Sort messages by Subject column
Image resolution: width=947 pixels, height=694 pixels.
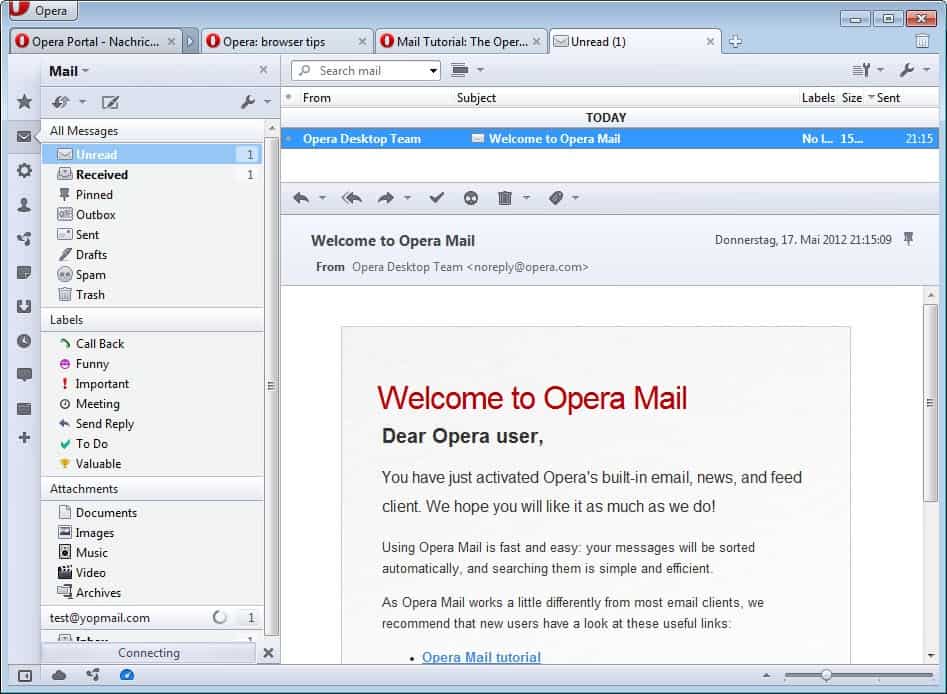pos(476,98)
